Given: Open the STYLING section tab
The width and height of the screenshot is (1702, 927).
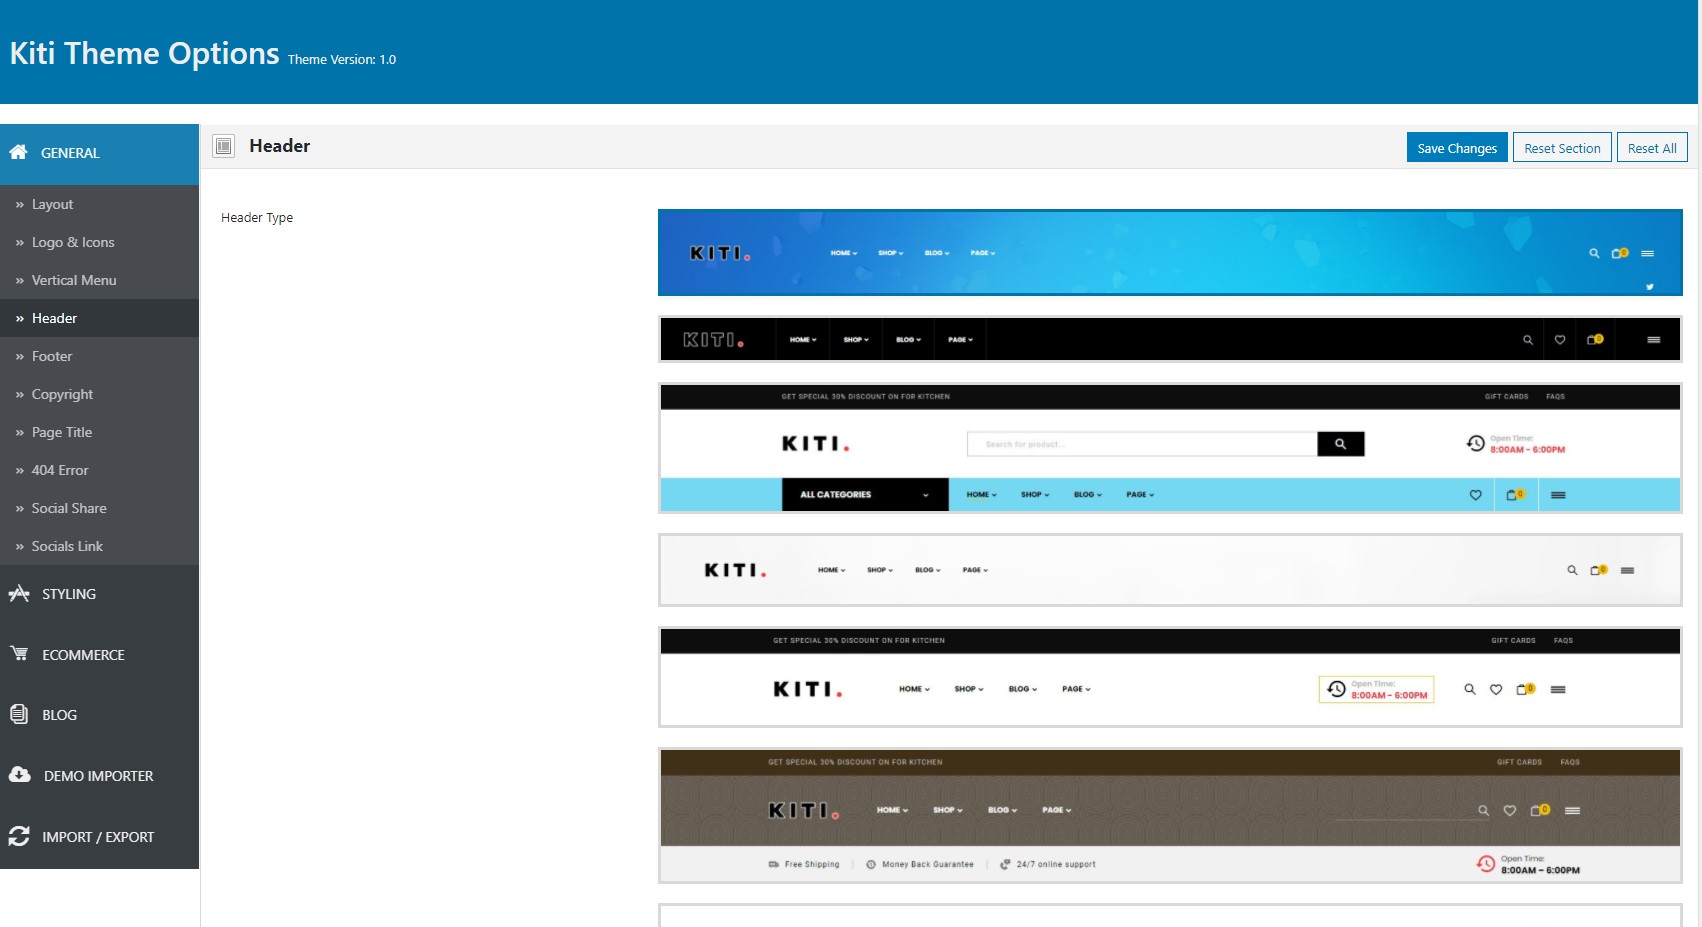Looking at the screenshot, I should tap(99, 594).
